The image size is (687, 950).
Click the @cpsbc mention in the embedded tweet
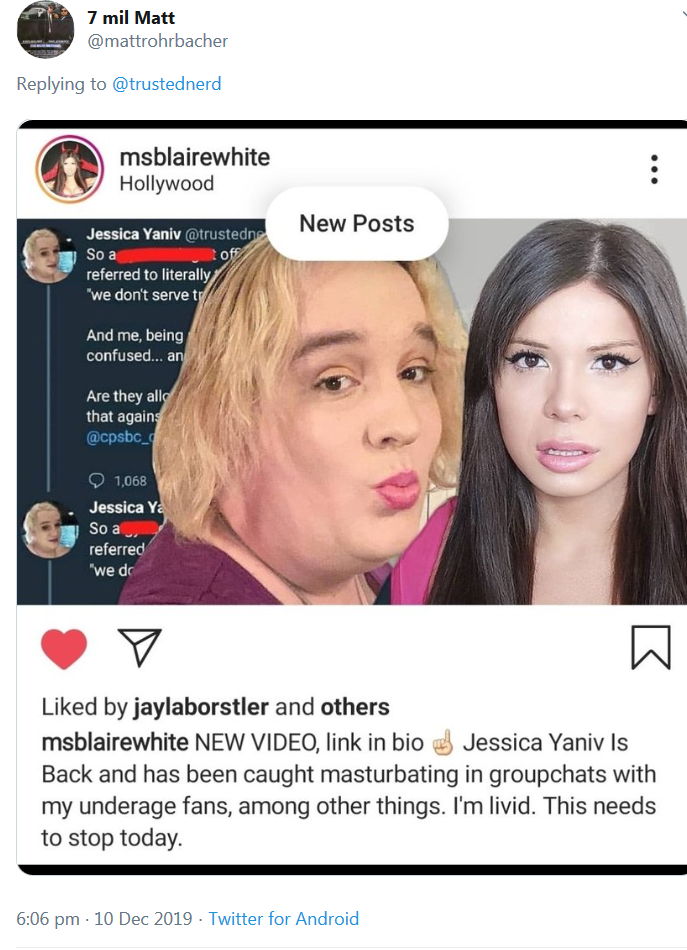120,437
